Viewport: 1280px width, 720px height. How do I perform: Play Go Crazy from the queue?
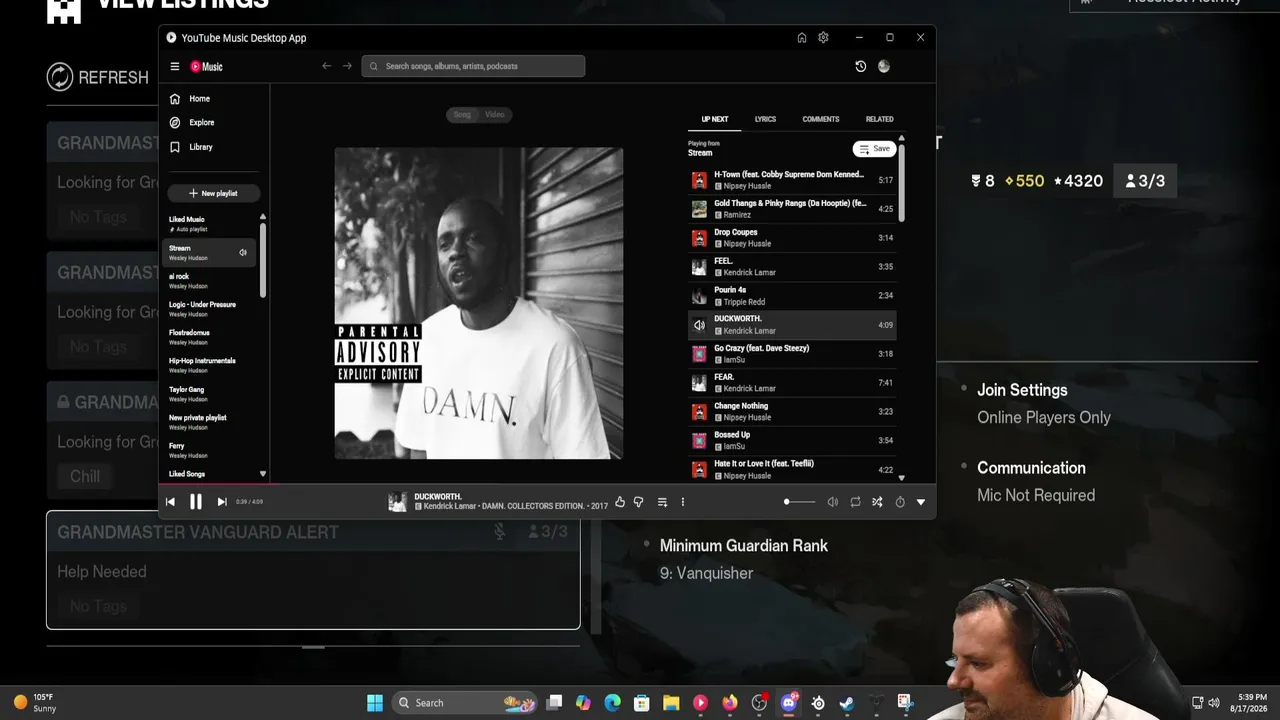pos(792,354)
